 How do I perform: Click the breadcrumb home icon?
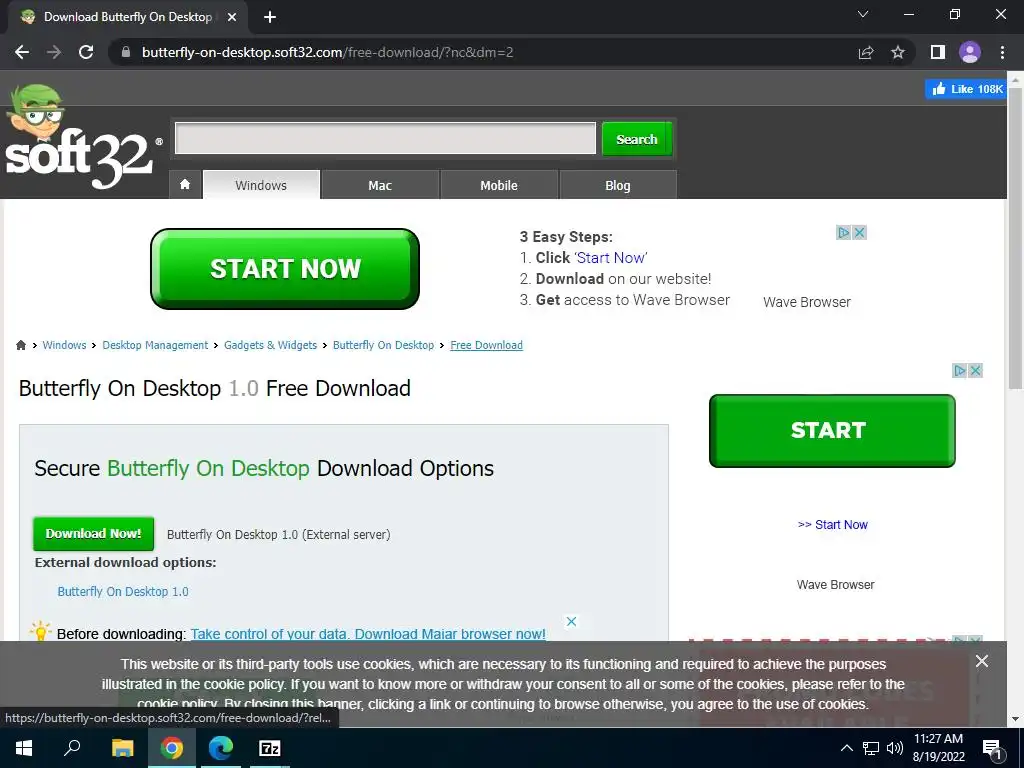[21, 345]
